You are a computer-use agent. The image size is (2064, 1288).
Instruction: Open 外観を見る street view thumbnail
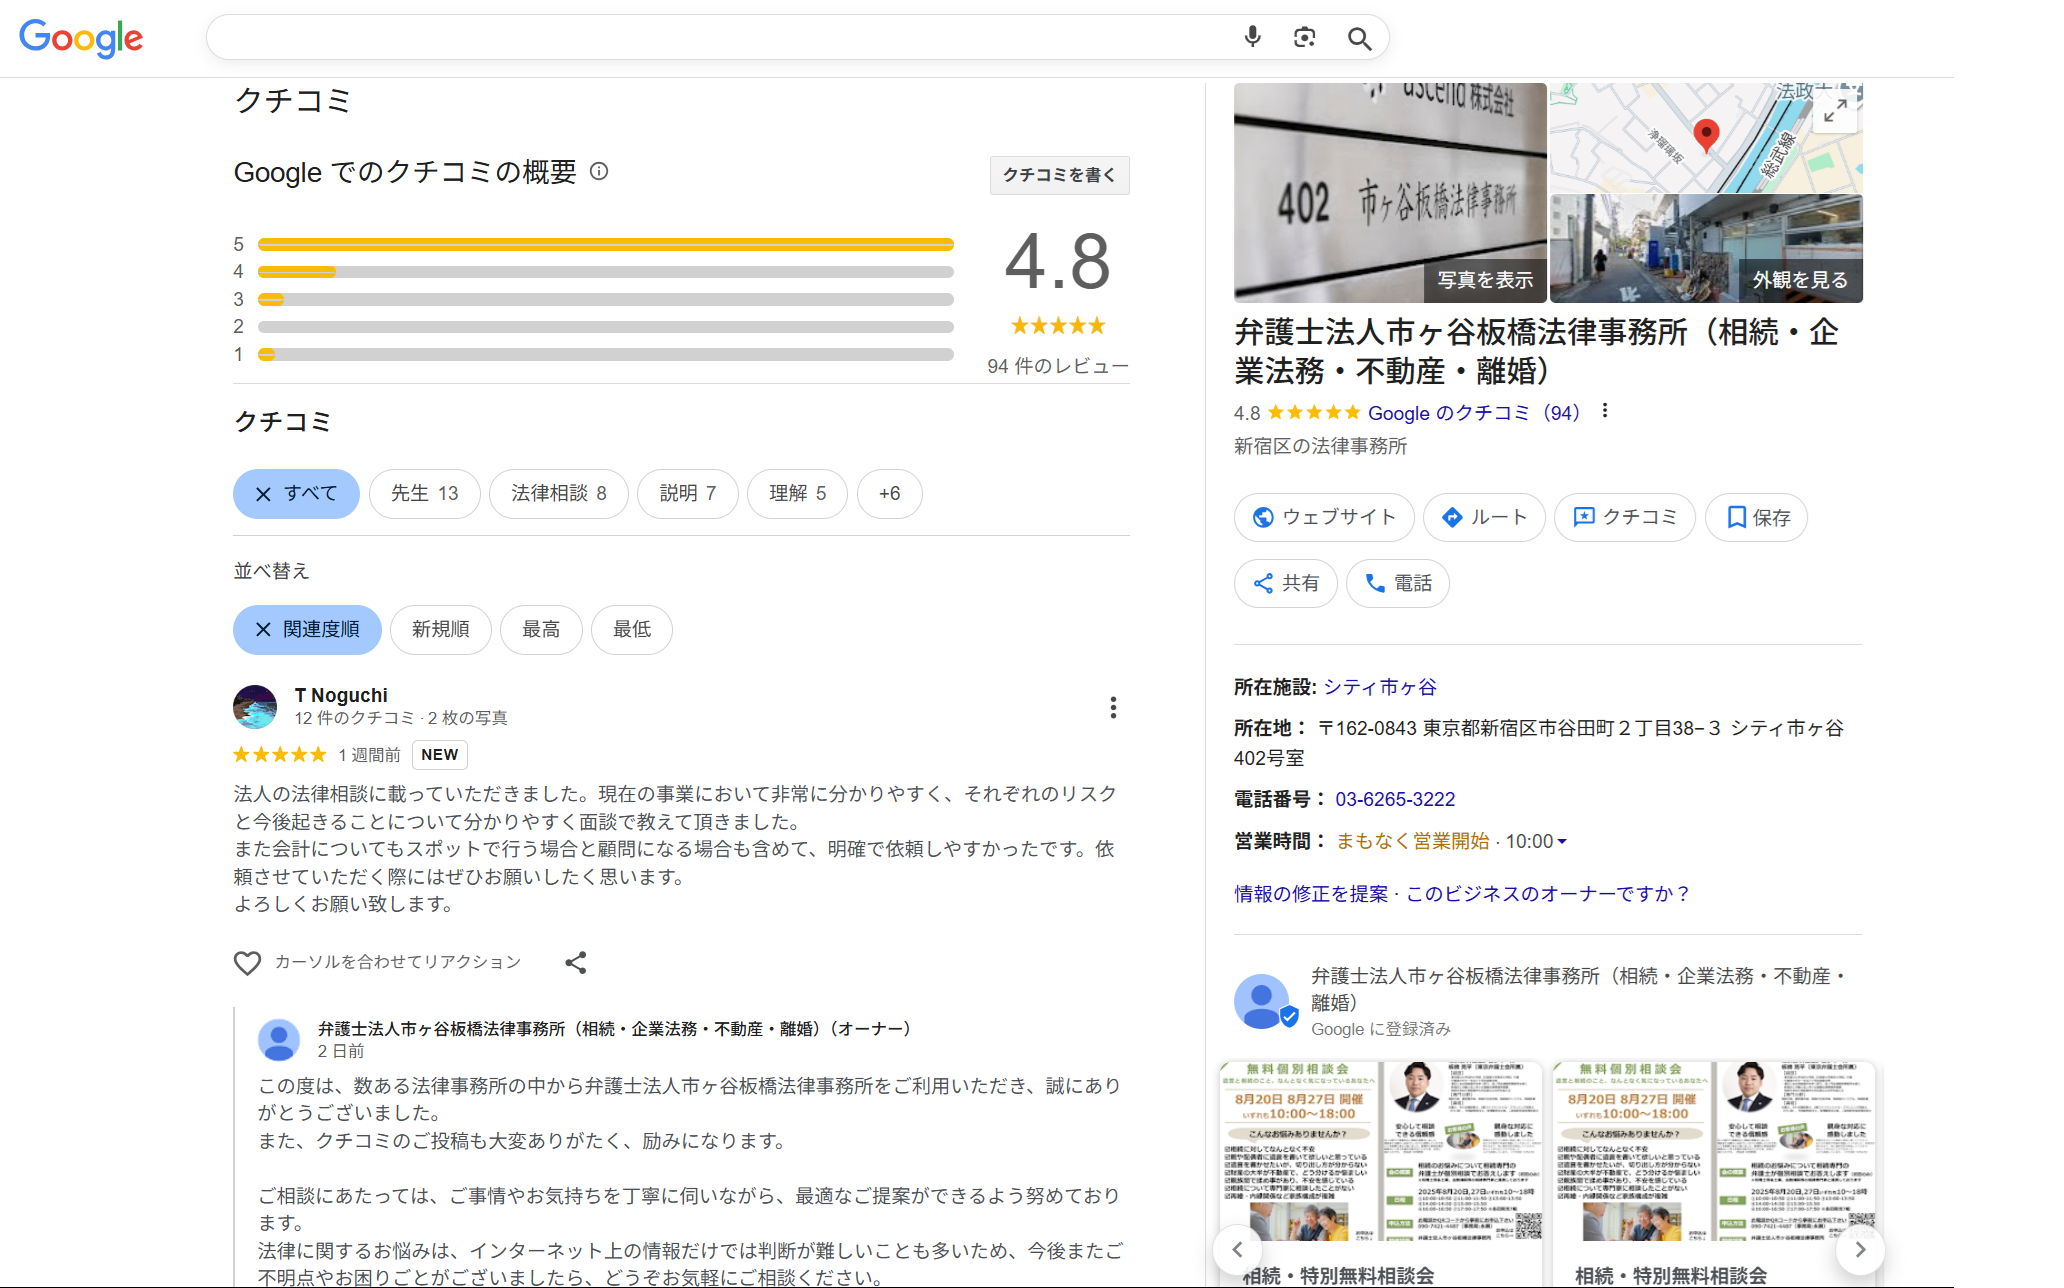[1706, 249]
